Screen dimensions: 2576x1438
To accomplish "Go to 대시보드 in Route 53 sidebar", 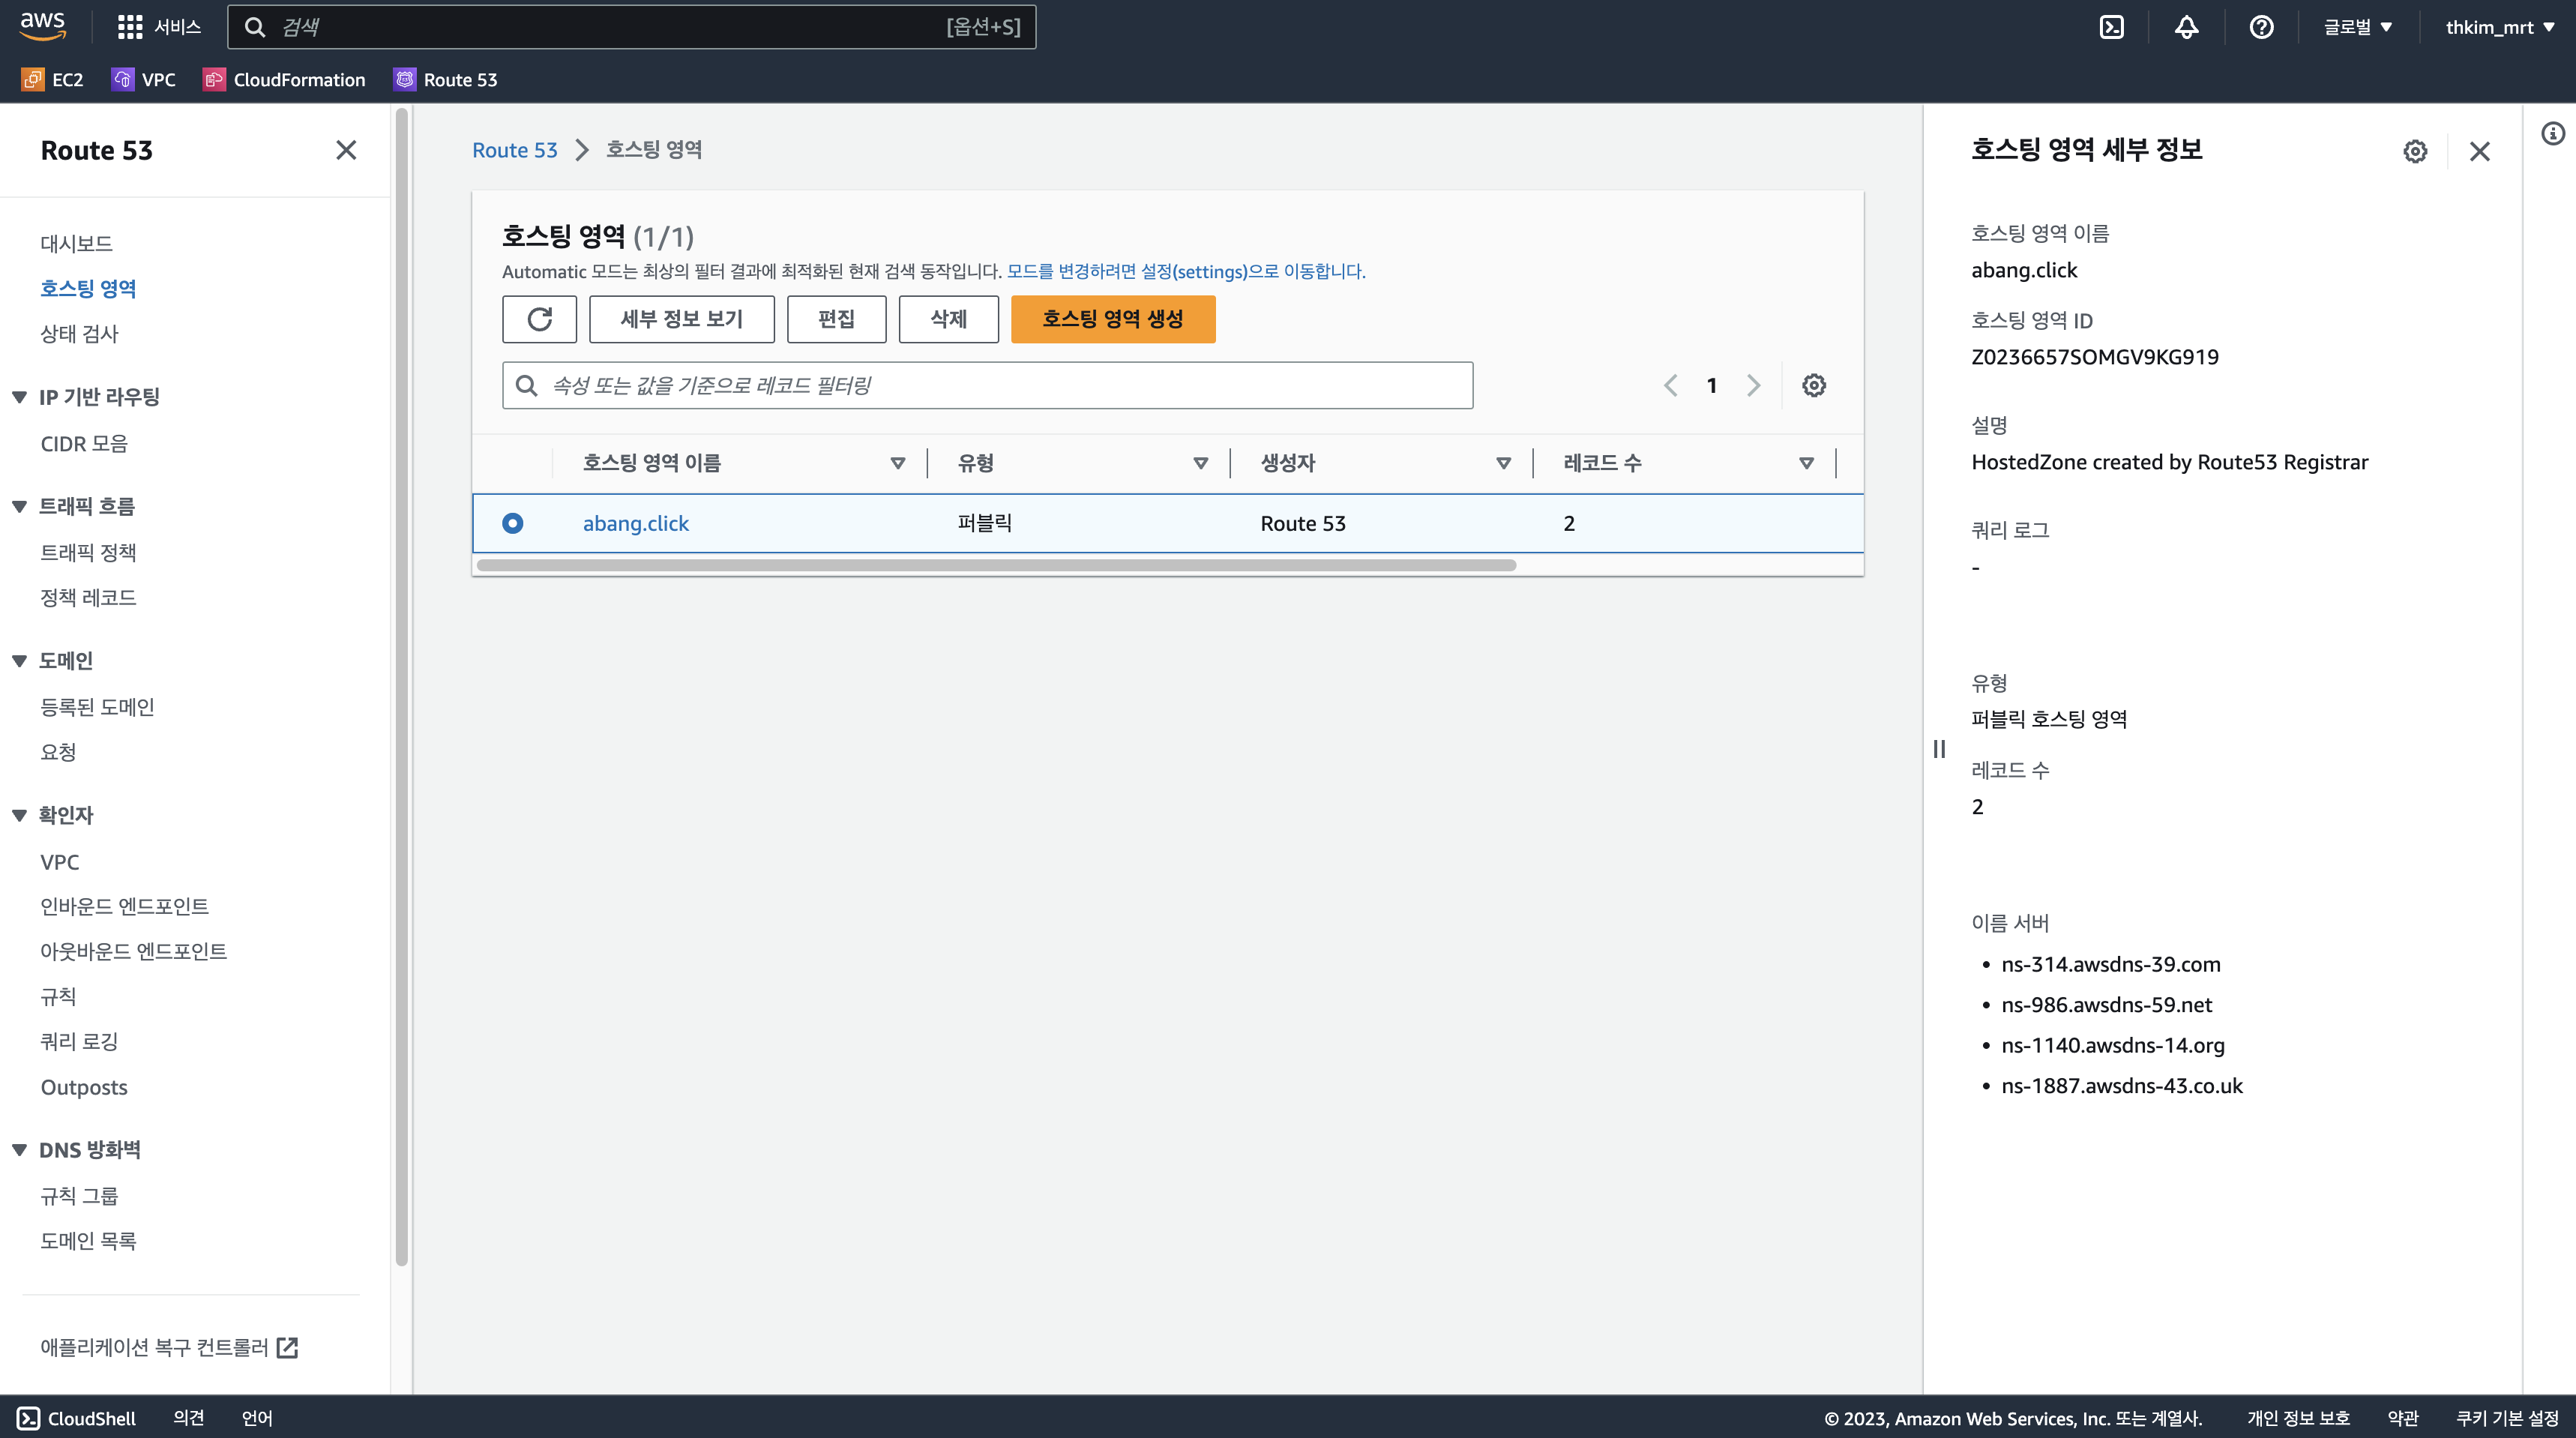I will click(76, 243).
